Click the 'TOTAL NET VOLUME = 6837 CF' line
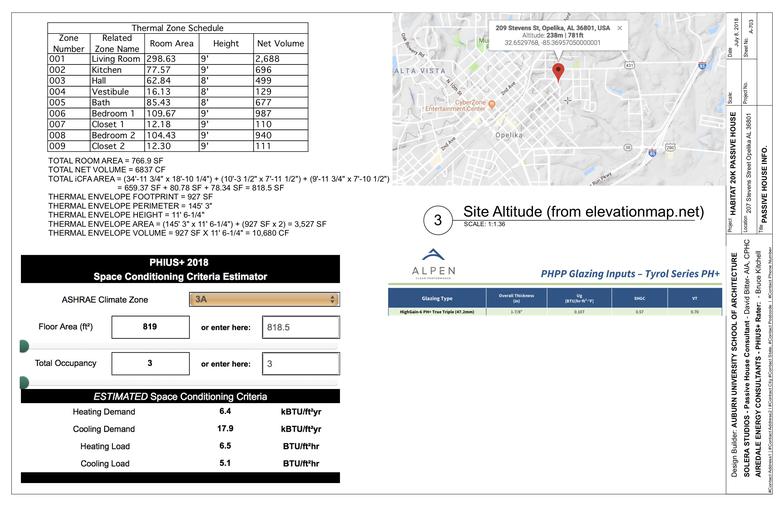Image resolution: width=784 pixels, height=507 pixels. 106,170
